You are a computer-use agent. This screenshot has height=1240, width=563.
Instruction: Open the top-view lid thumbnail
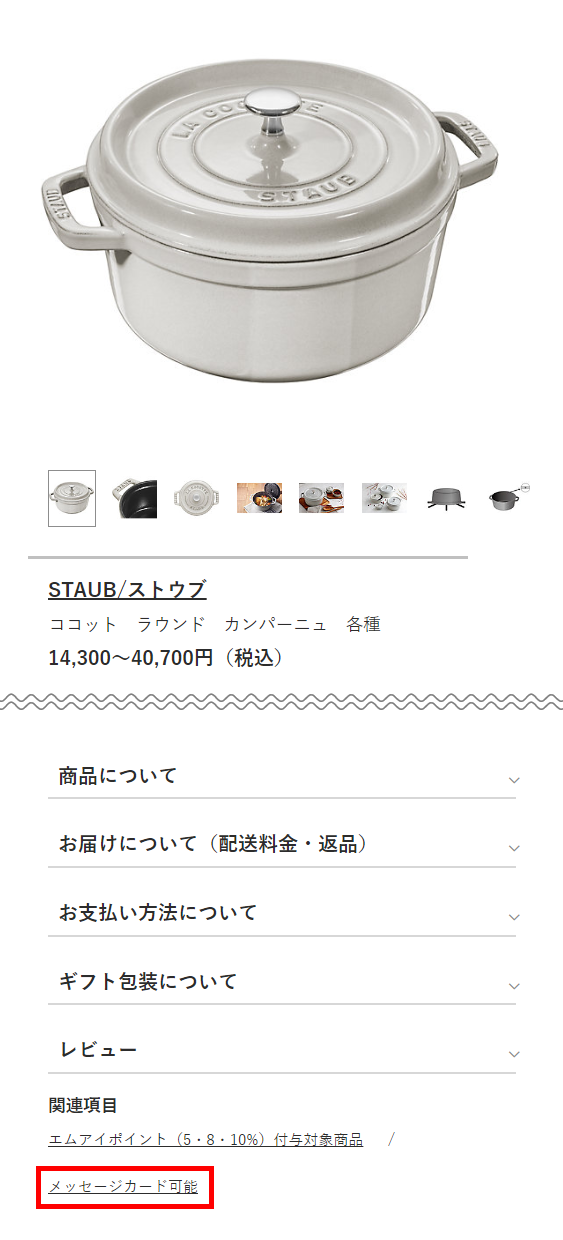pos(197,498)
